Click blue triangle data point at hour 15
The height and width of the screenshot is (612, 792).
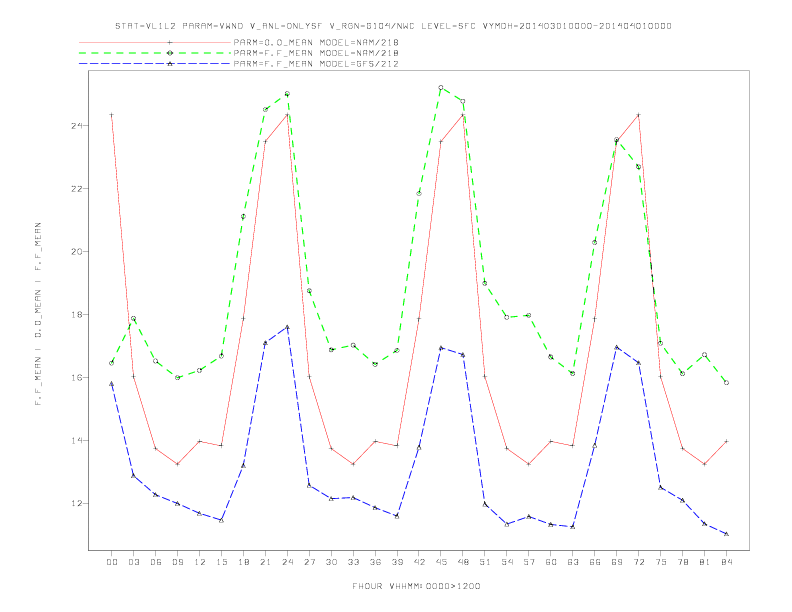pos(221,520)
